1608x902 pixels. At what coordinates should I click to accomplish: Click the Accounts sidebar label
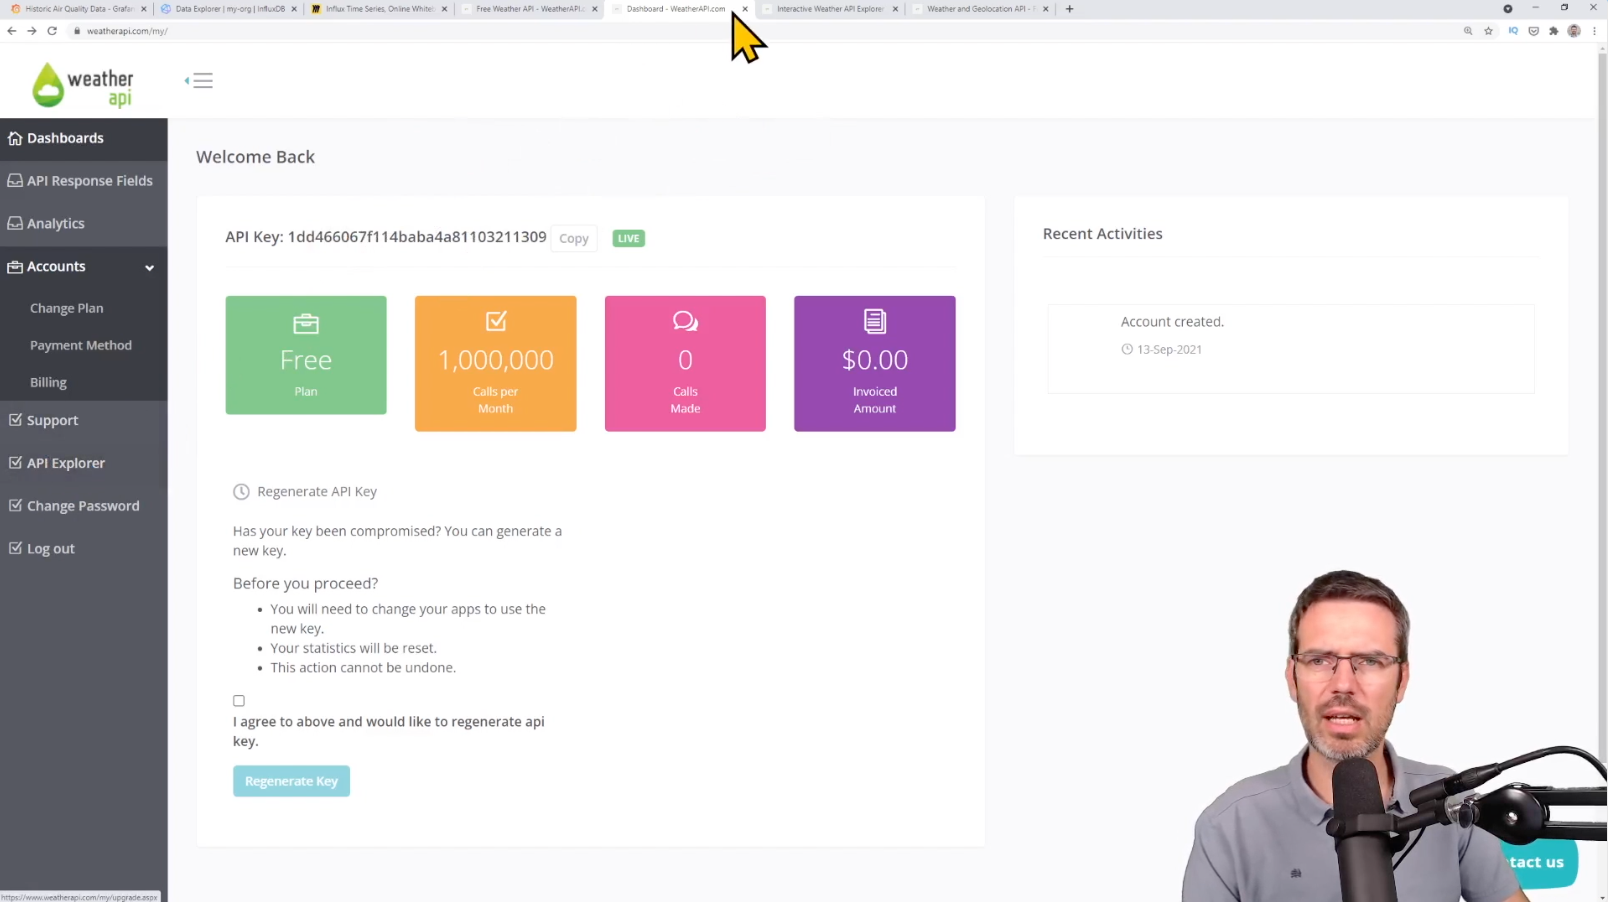[56, 267]
